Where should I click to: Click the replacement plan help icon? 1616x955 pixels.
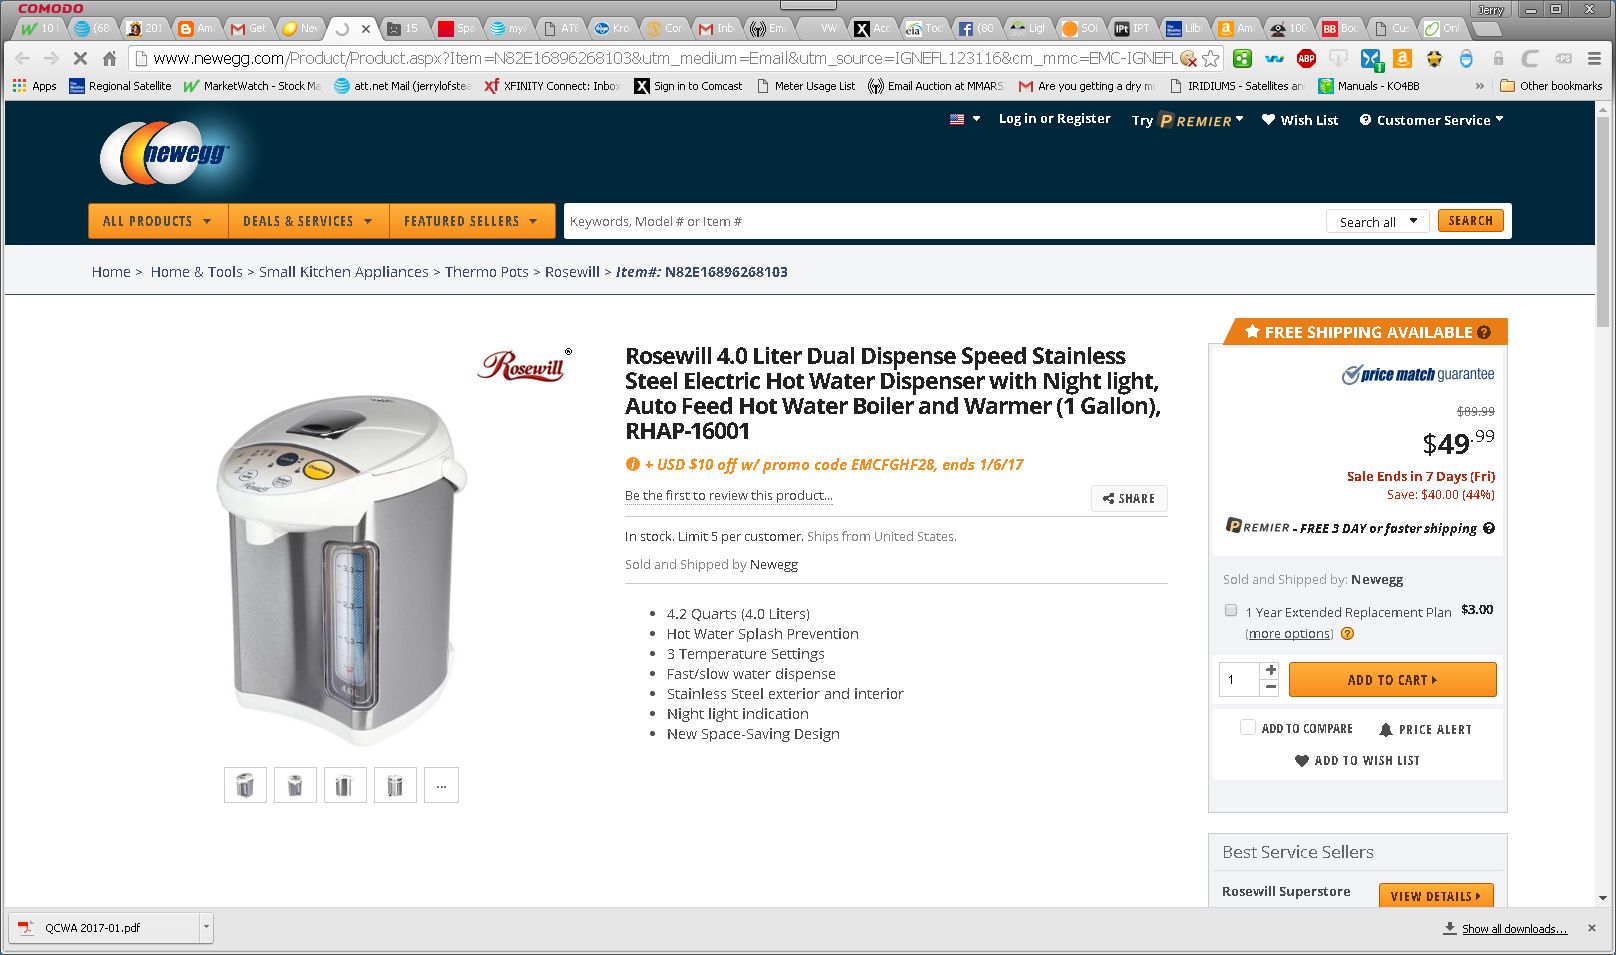[1347, 633]
